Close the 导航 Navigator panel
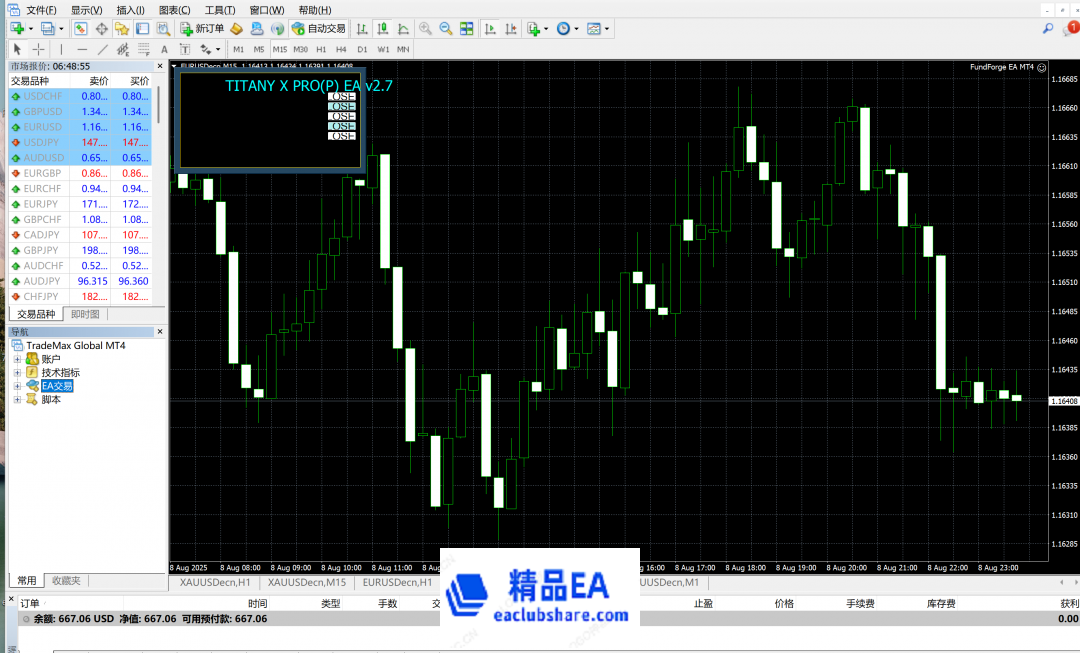 pyautogui.click(x=160, y=331)
